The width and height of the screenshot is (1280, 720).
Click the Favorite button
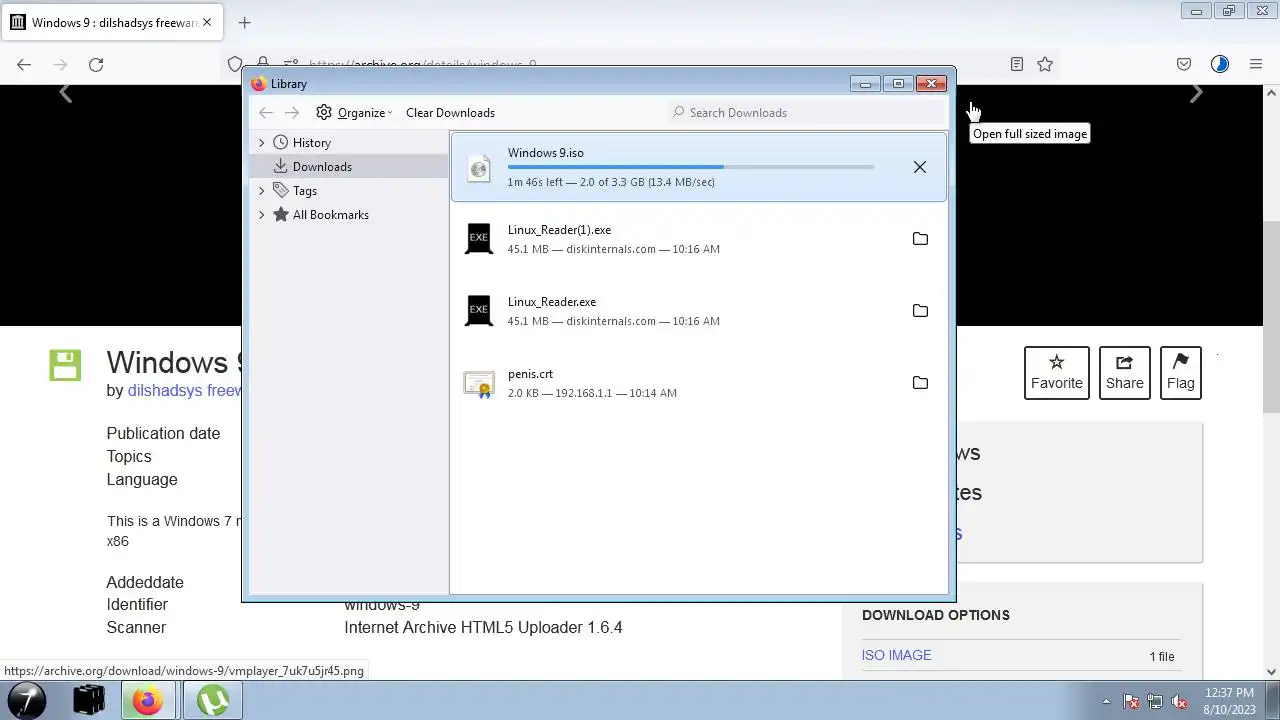[x=1057, y=373]
